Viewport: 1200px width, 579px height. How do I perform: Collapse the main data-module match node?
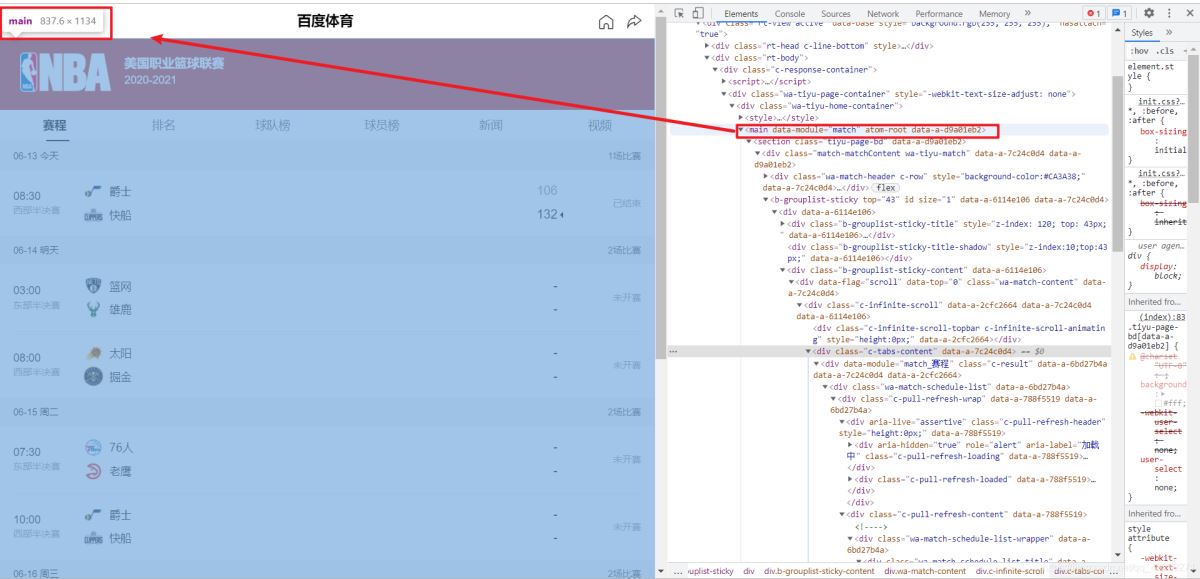coord(741,130)
